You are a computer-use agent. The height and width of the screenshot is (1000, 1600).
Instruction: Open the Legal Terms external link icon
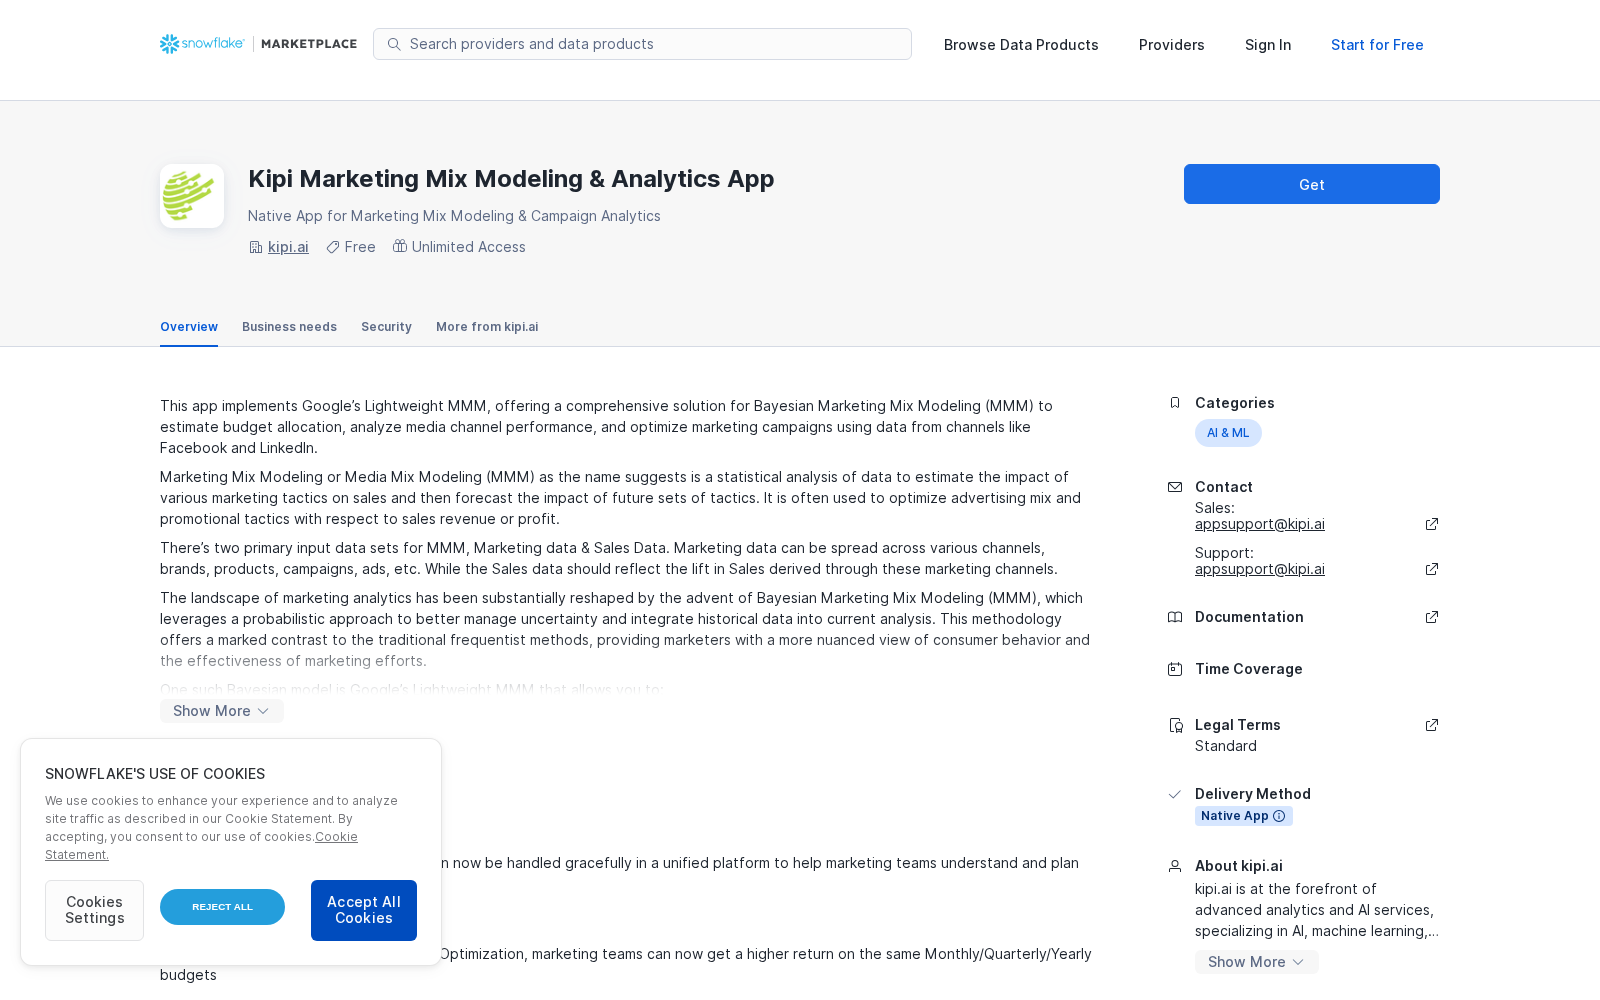pos(1432,725)
